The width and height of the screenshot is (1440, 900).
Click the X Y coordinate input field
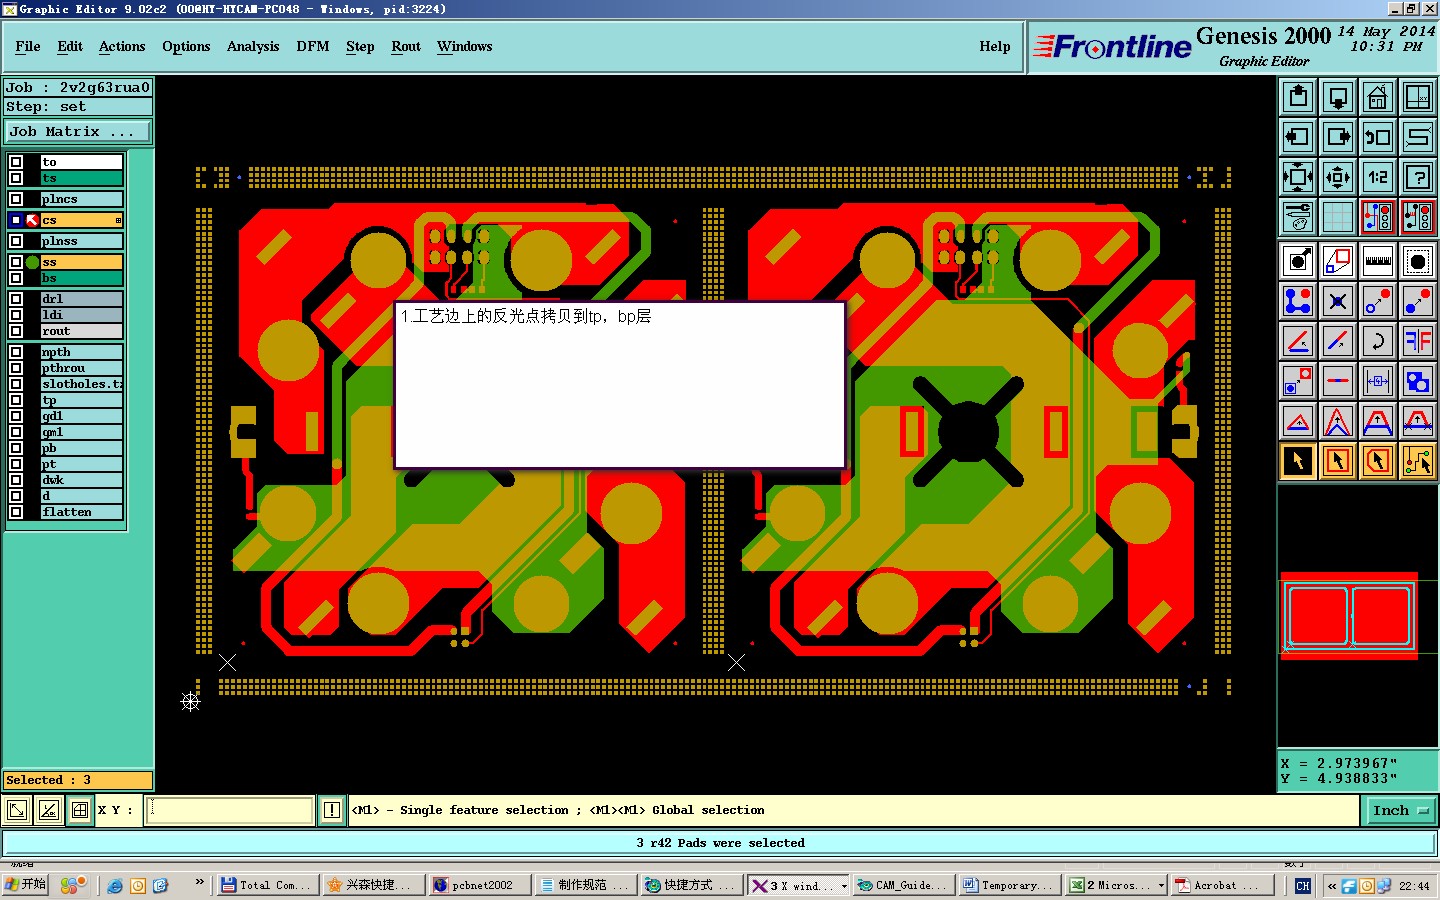pos(230,810)
